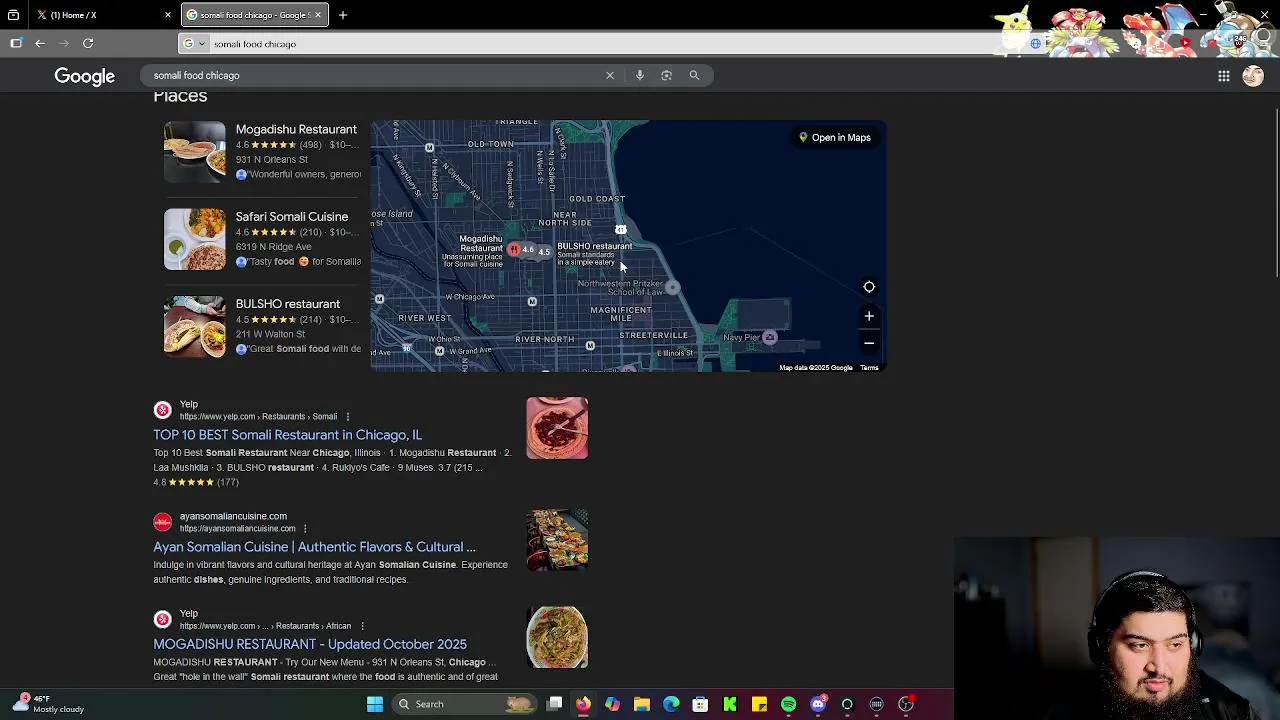Open Task View from taskbar
The height and width of the screenshot is (720, 1280).
tap(555, 704)
